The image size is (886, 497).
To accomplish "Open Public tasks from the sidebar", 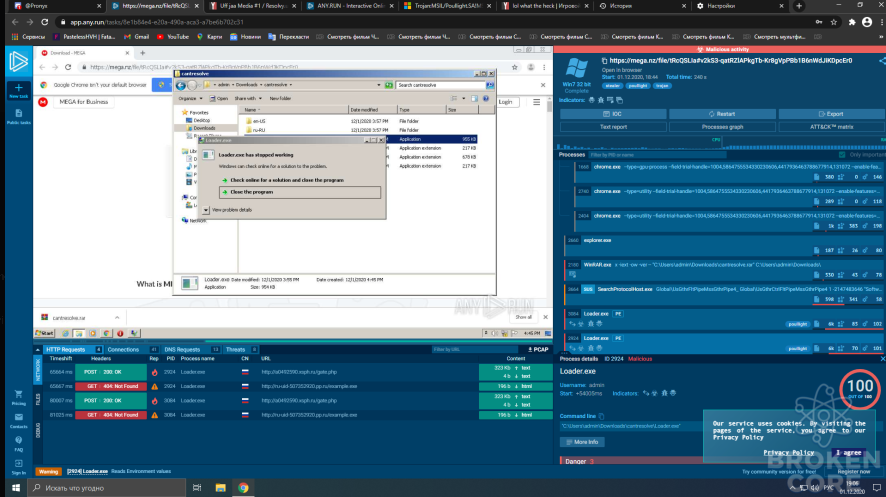I will pyautogui.click(x=18, y=116).
